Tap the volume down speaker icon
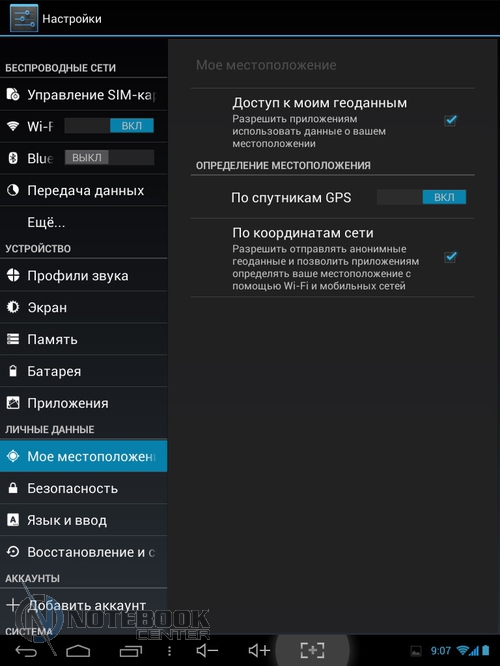This screenshot has width=500, height=666. pos(207,650)
